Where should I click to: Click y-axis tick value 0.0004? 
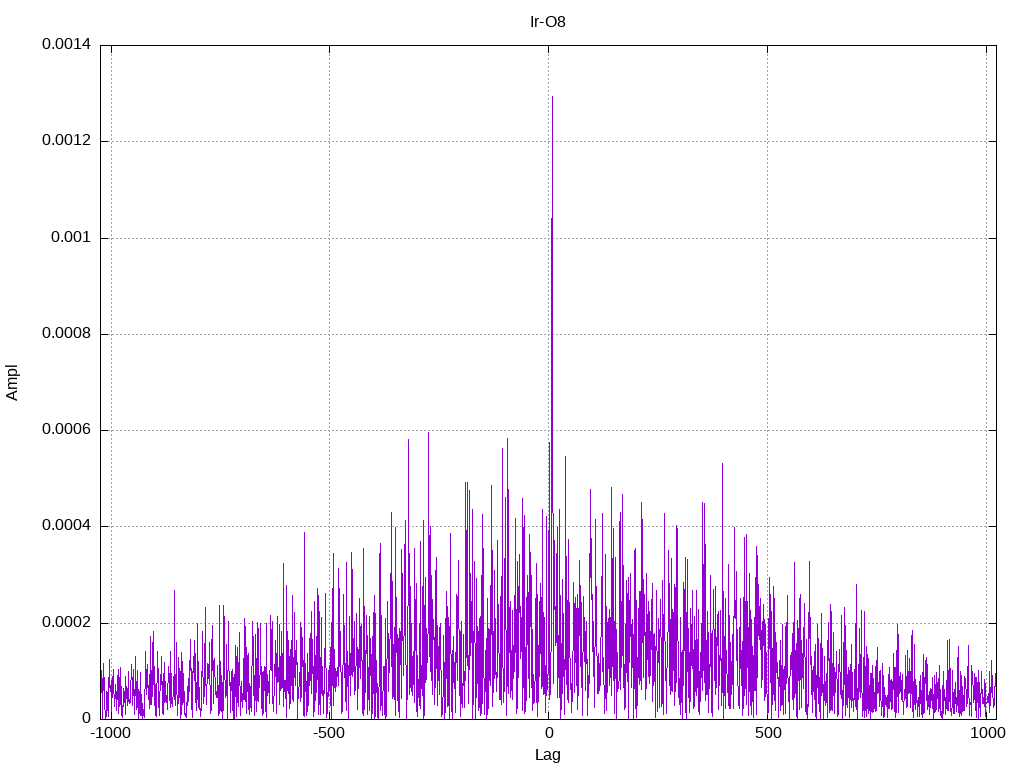(67, 526)
